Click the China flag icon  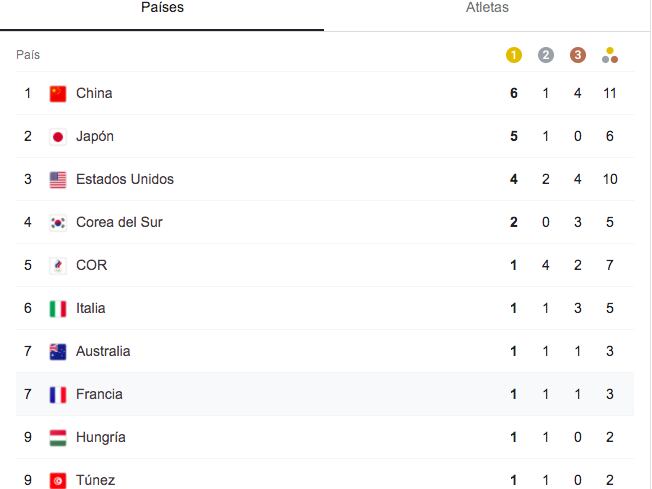tap(58, 94)
